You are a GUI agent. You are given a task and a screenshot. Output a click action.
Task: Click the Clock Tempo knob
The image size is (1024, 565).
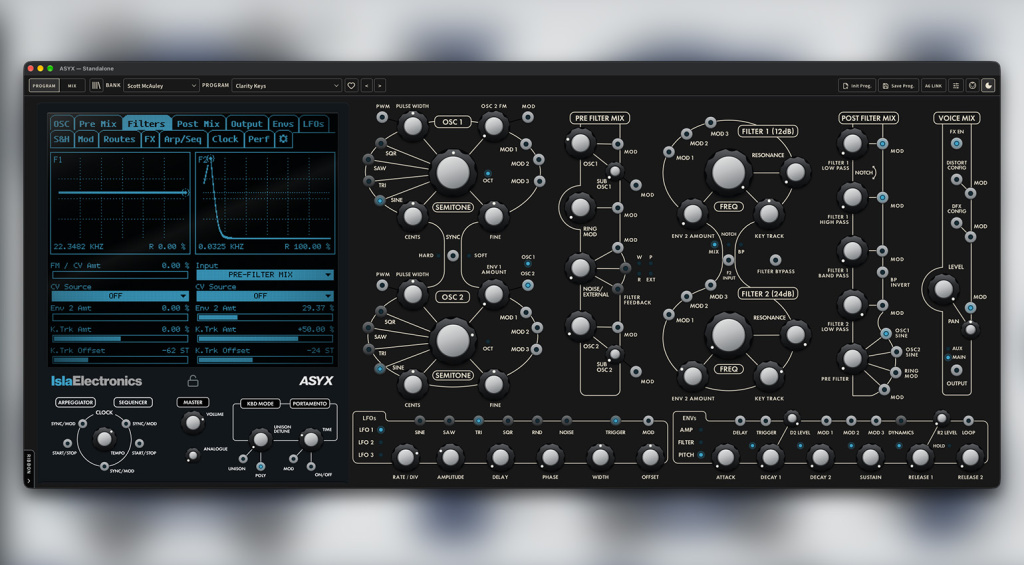click(104, 438)
